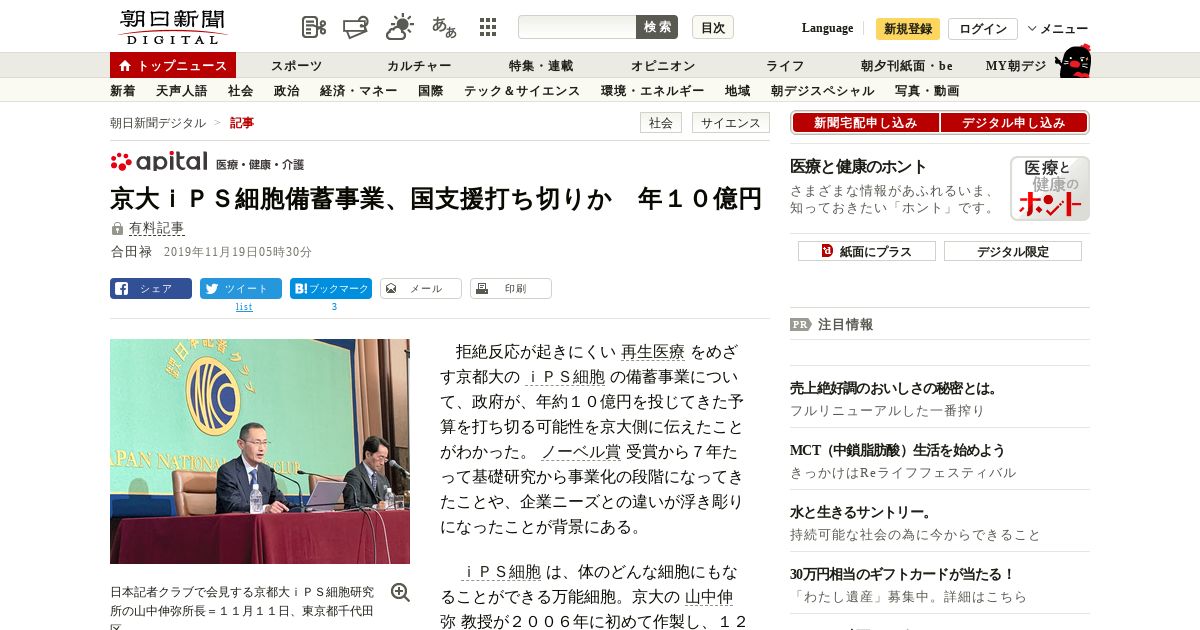Click the ログイン button
This screenshot has height=630, width=1200.
[983, 29]
